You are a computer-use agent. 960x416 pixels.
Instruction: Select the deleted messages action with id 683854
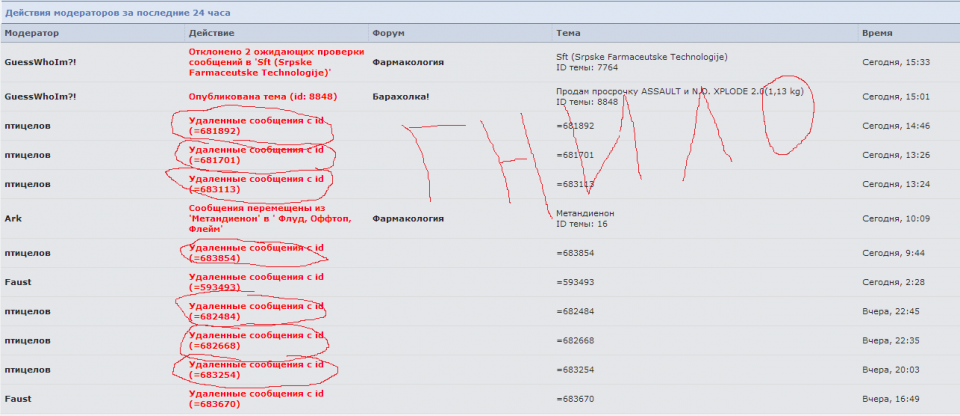(256, 252)
